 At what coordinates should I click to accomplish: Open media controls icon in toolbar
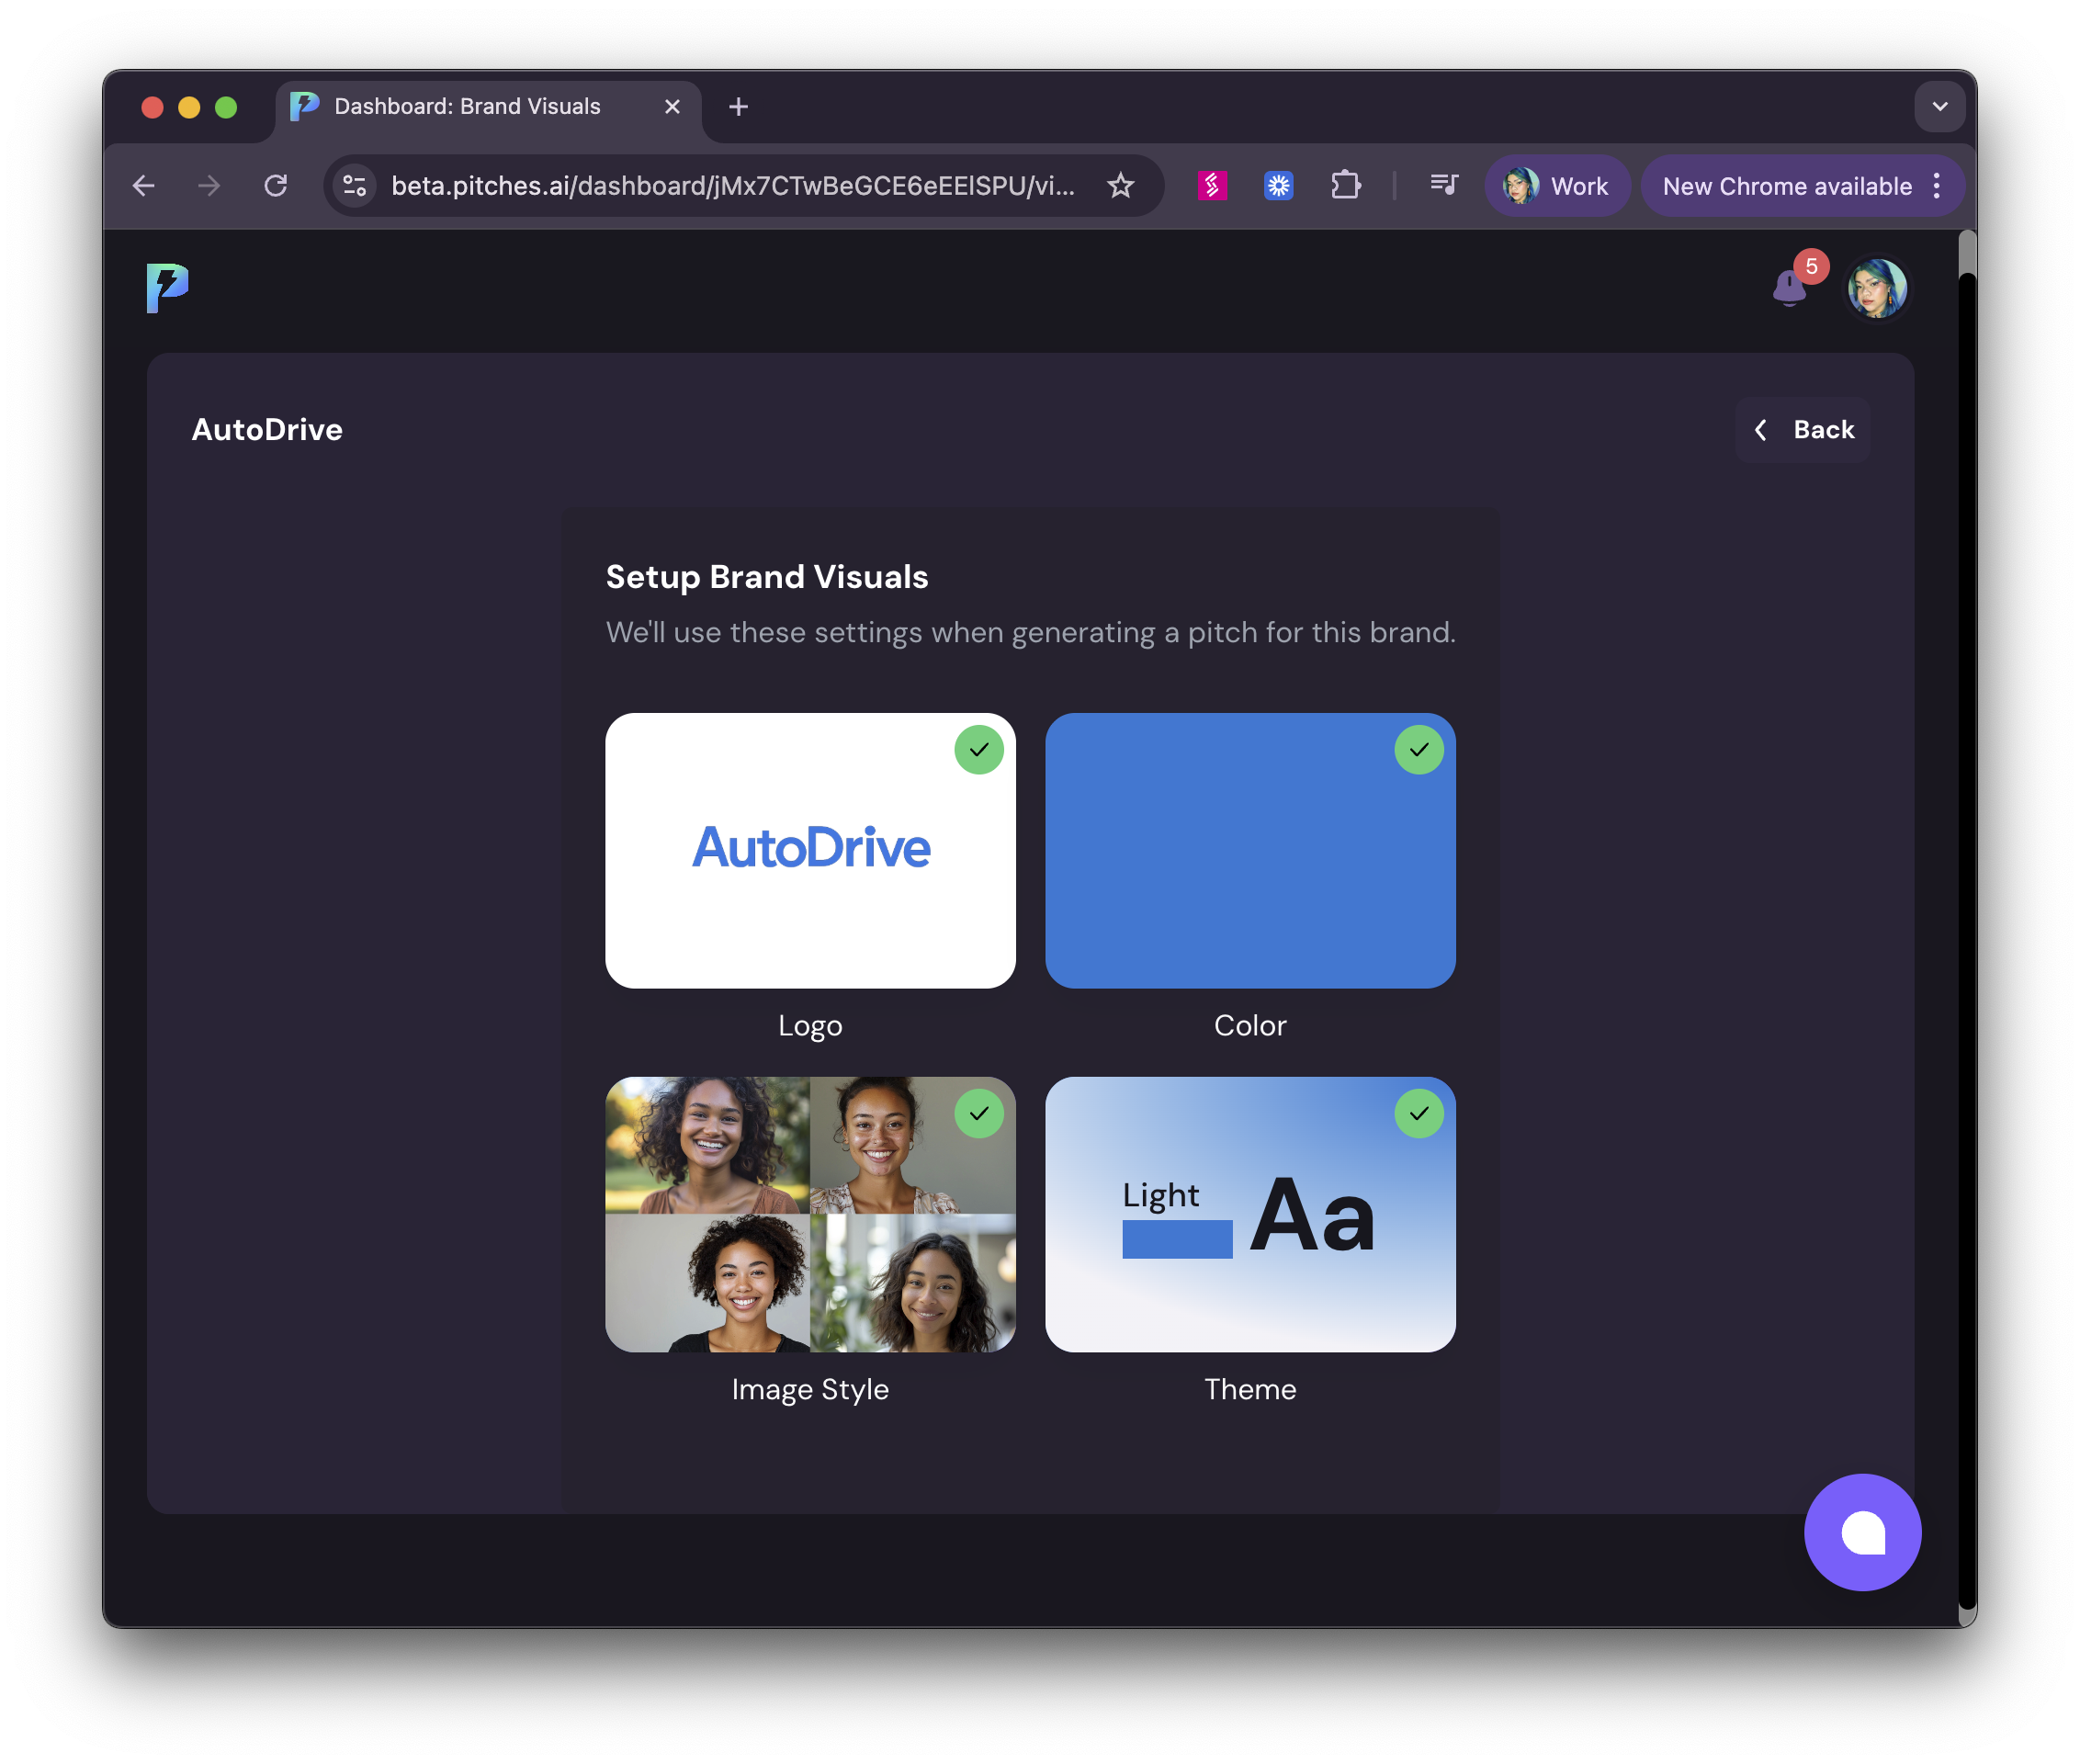(1443, 186)
